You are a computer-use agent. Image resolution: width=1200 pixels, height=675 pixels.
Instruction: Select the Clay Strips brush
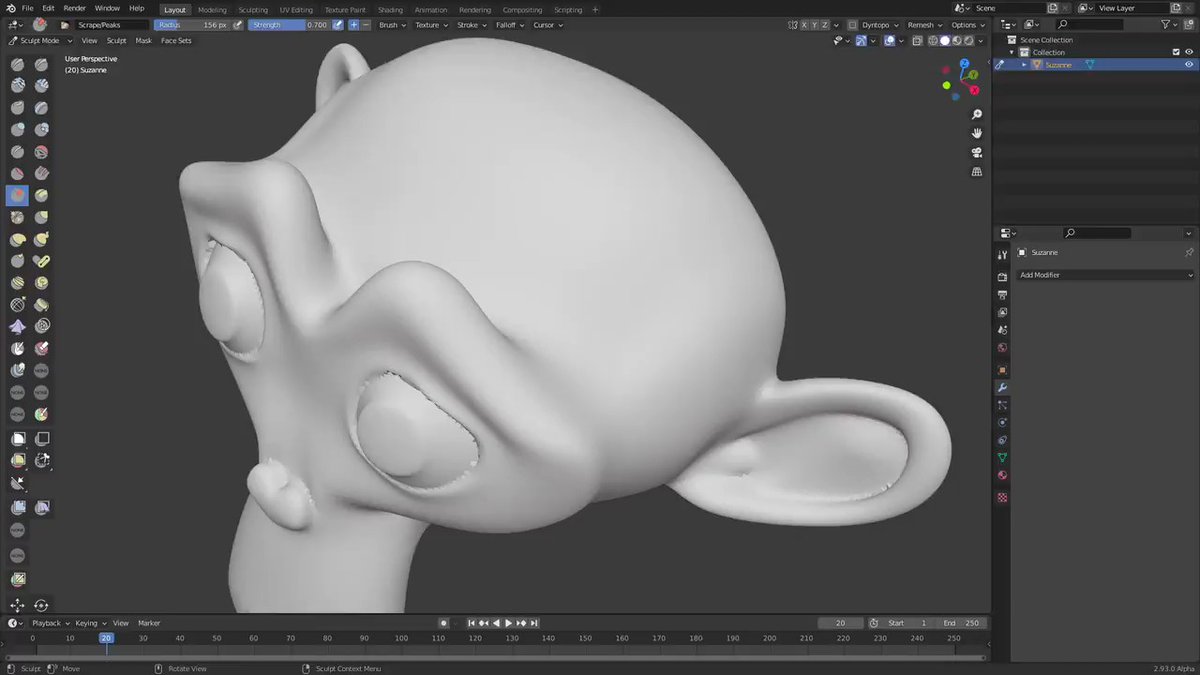click(42, 87)
